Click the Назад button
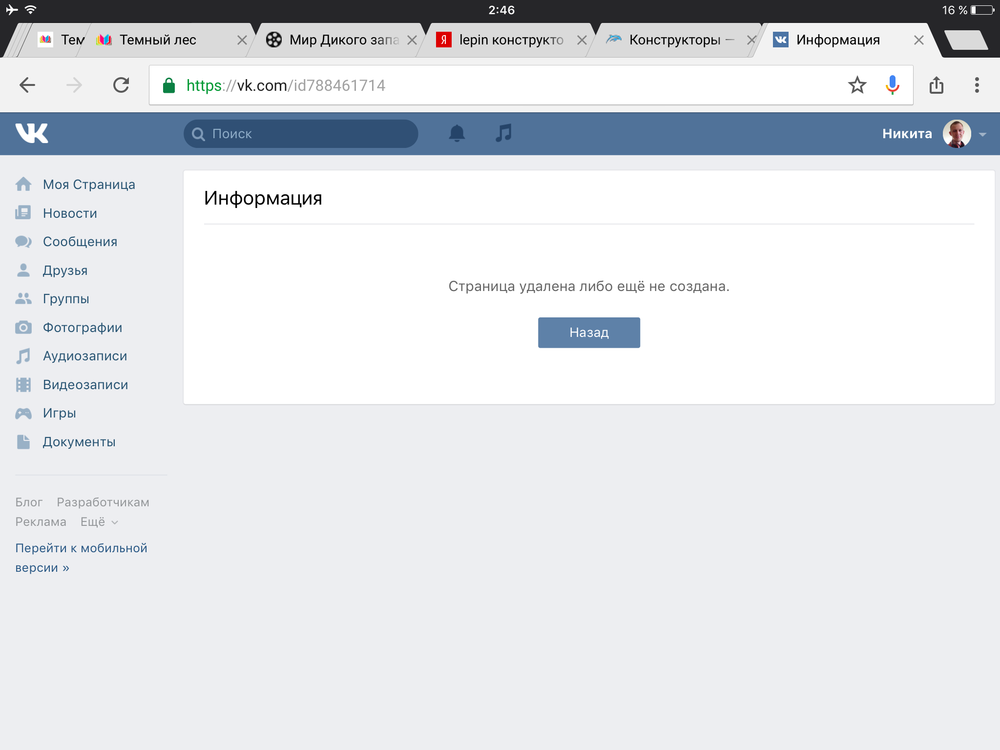Image resolution: width=1000 pixels, height=750 pixels. point(589,332)
